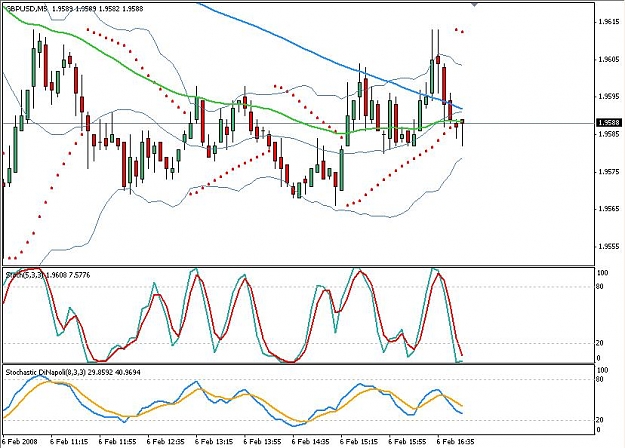Click the 6 Feb 2008 date label

click(x=20, y=442)
